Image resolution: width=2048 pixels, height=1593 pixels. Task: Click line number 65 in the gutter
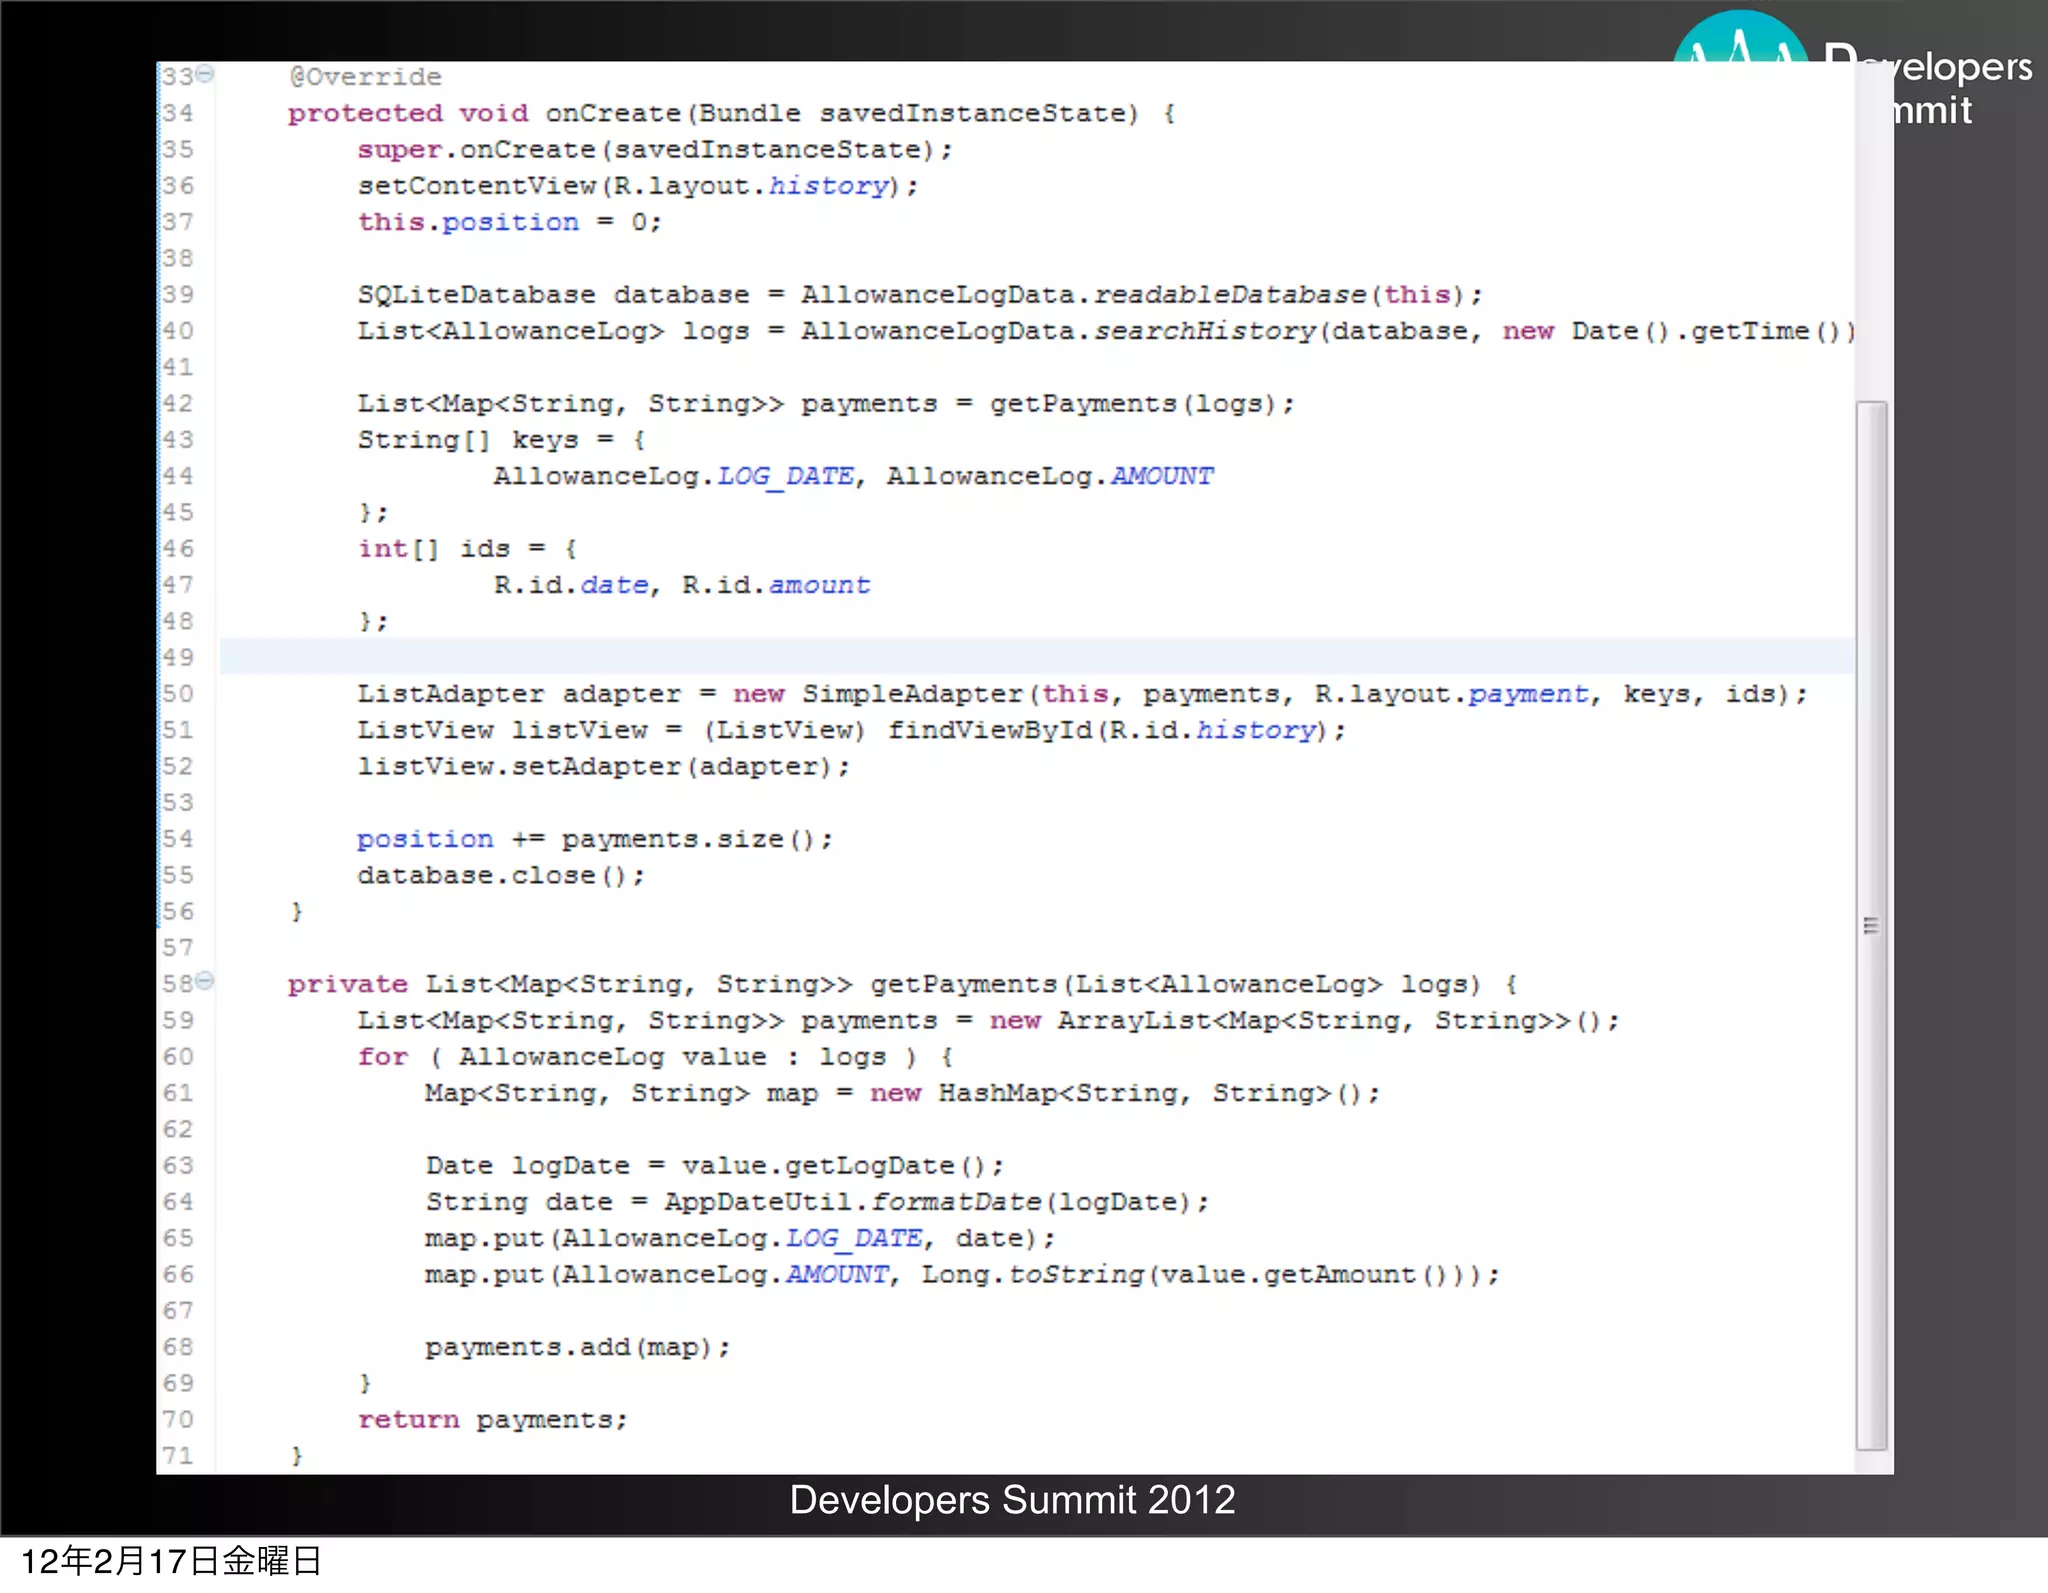tap(178, 1238)
